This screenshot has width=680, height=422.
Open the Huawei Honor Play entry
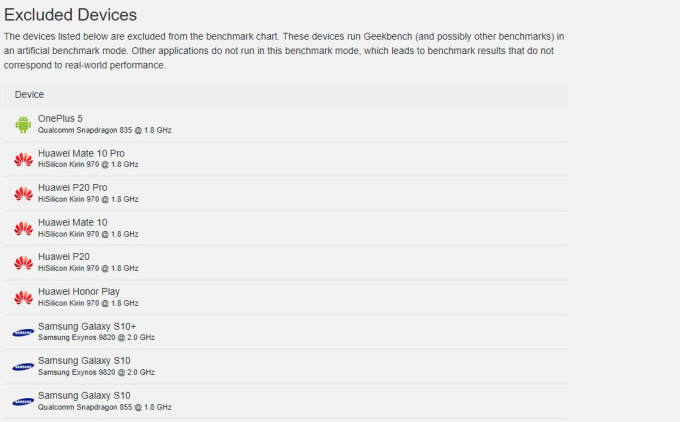[78, 291]
